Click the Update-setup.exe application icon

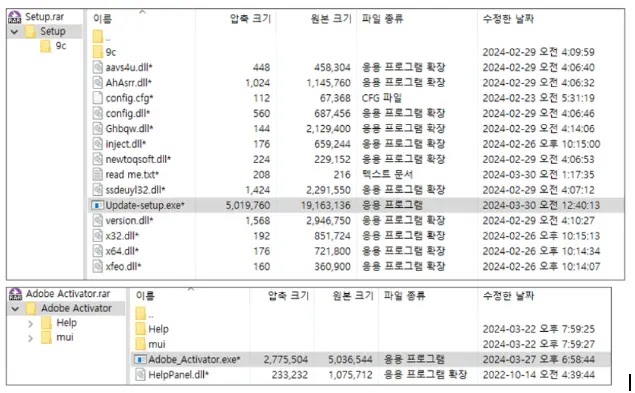pos(97,205)
